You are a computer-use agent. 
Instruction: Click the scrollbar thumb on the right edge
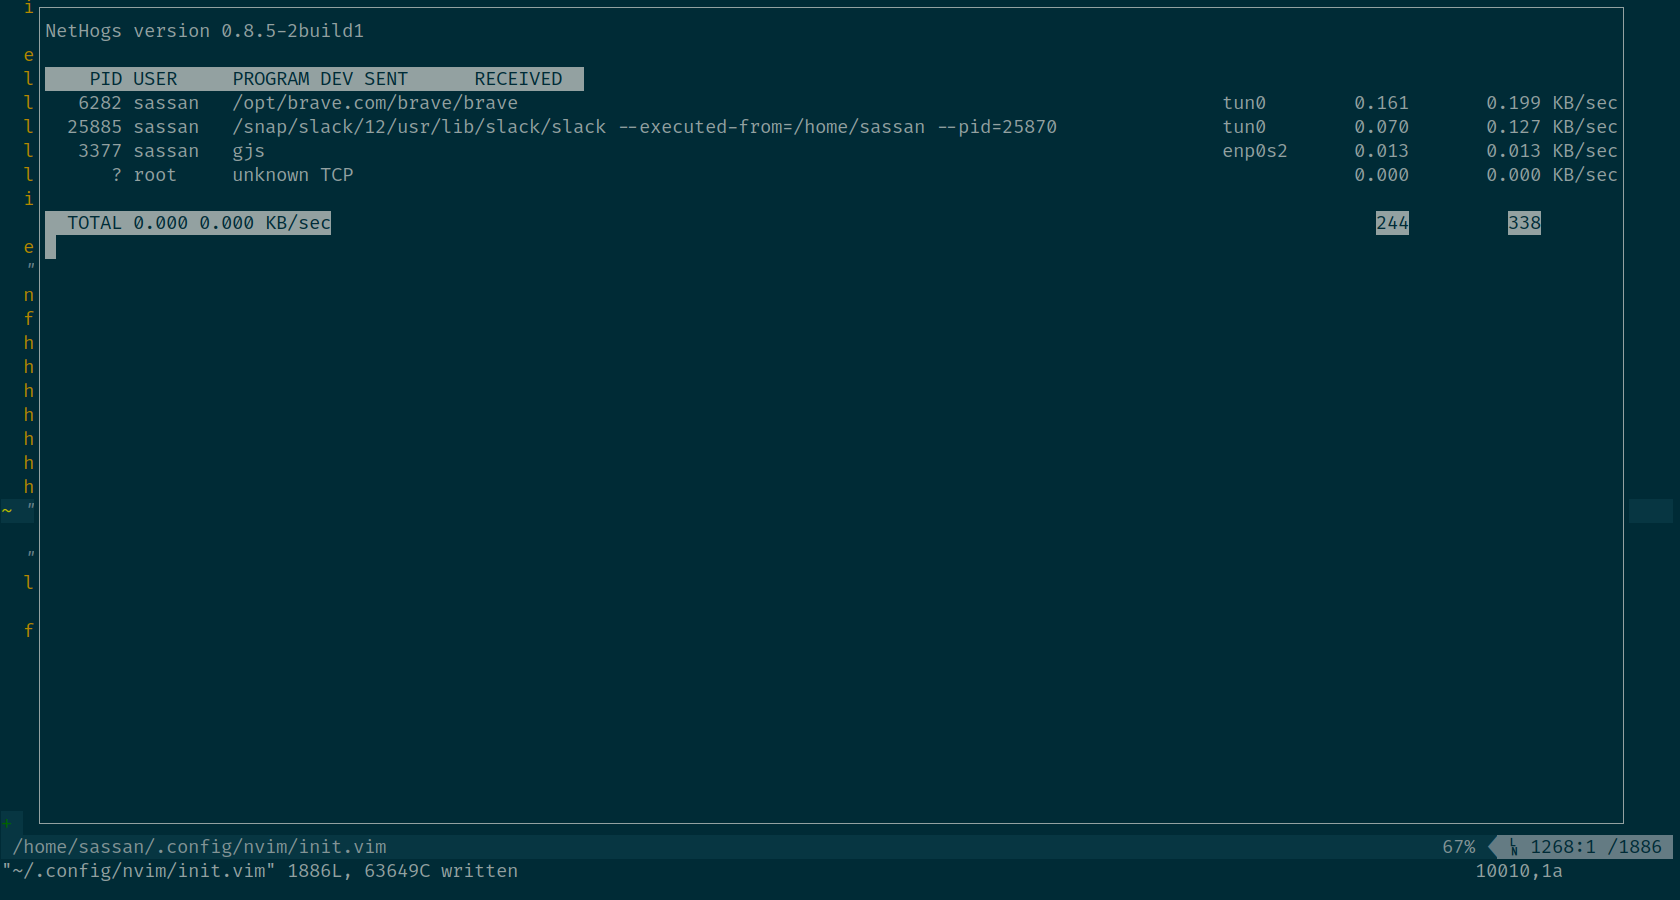1652,511
